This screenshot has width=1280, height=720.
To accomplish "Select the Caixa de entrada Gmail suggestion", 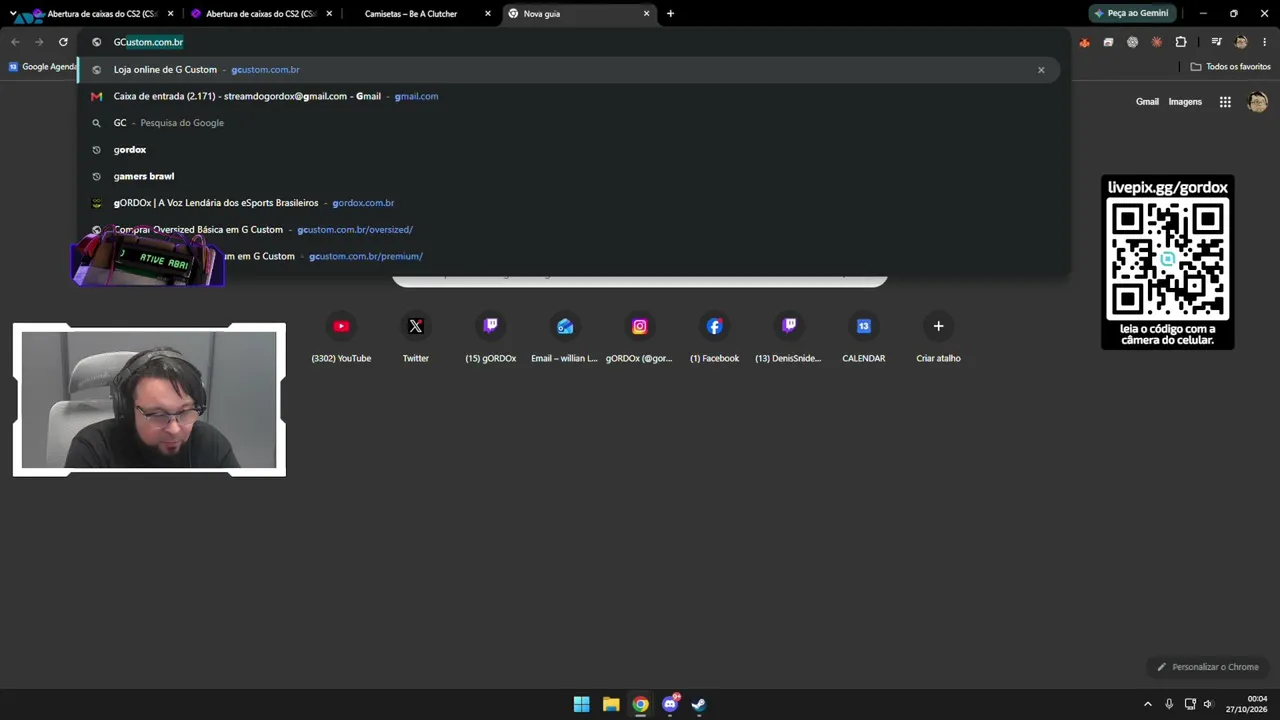I will [x=568, y=96].
